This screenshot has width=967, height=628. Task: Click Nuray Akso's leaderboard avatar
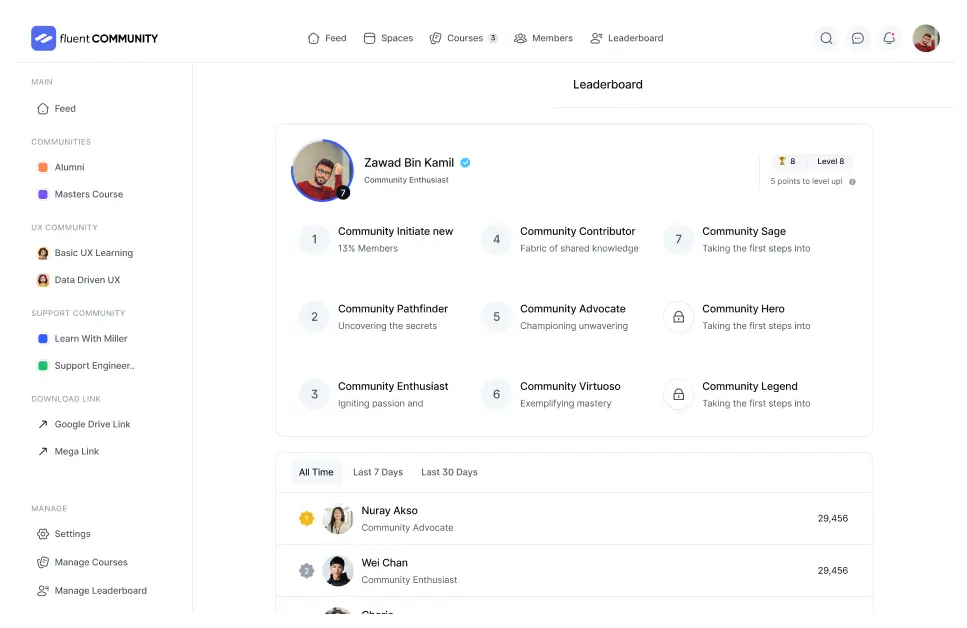(x=339, y=519)
